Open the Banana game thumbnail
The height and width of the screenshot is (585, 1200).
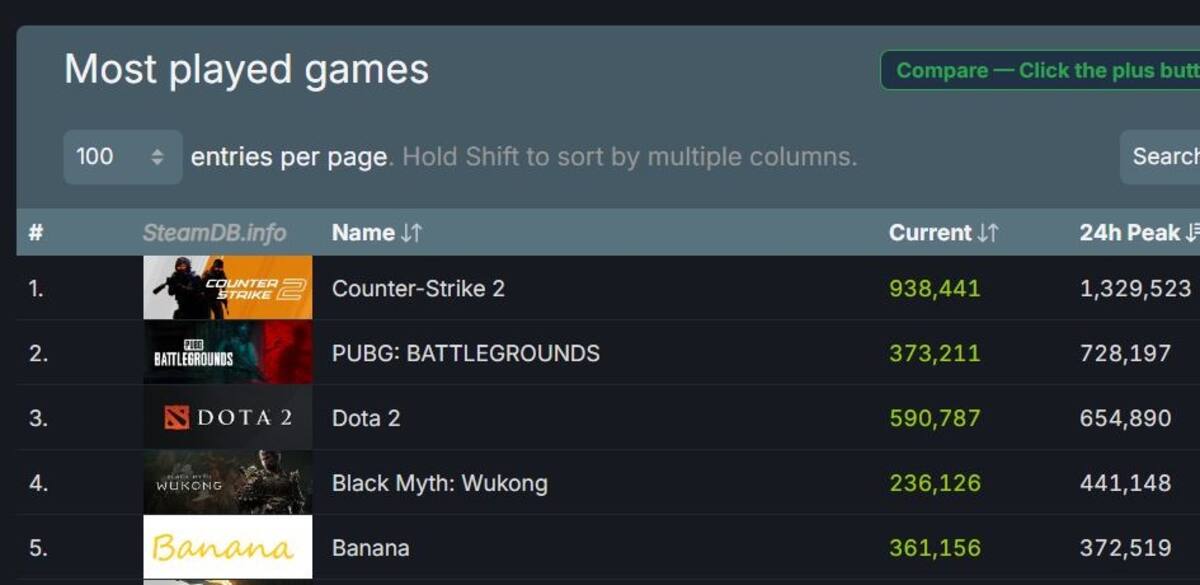[228, 548]
